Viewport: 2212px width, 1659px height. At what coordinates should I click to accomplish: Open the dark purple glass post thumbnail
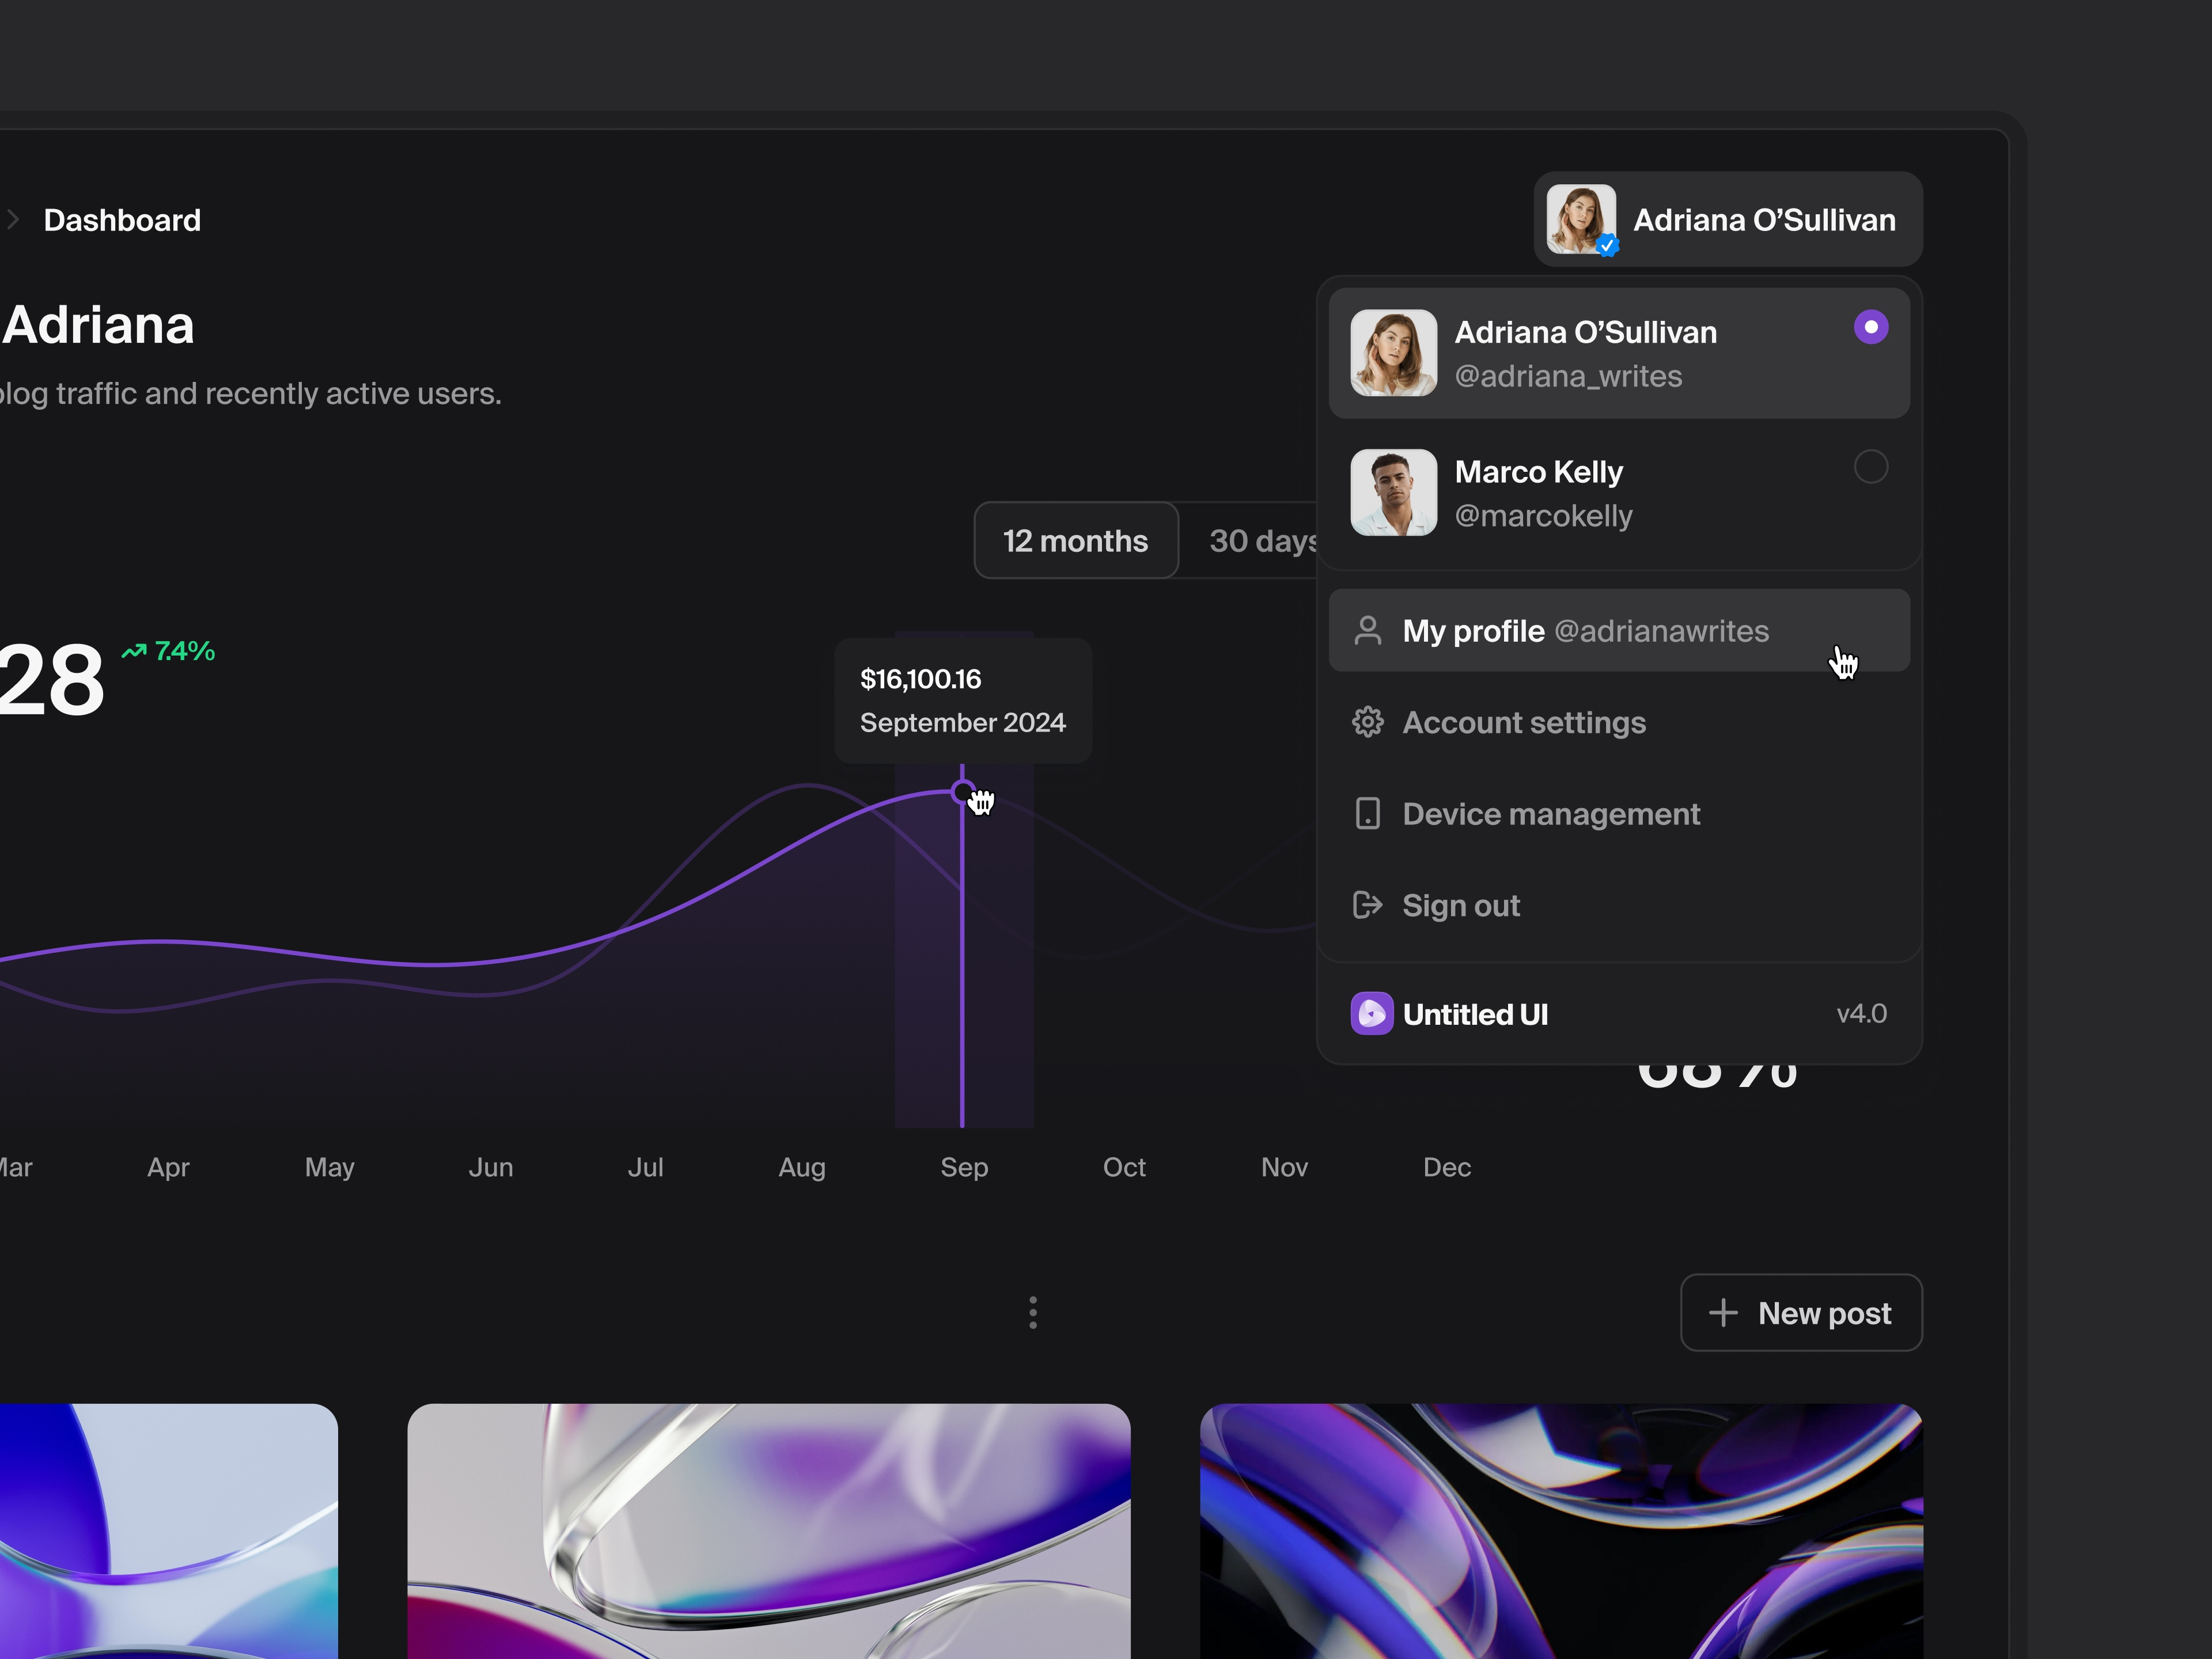(x=1561, y=1531)
